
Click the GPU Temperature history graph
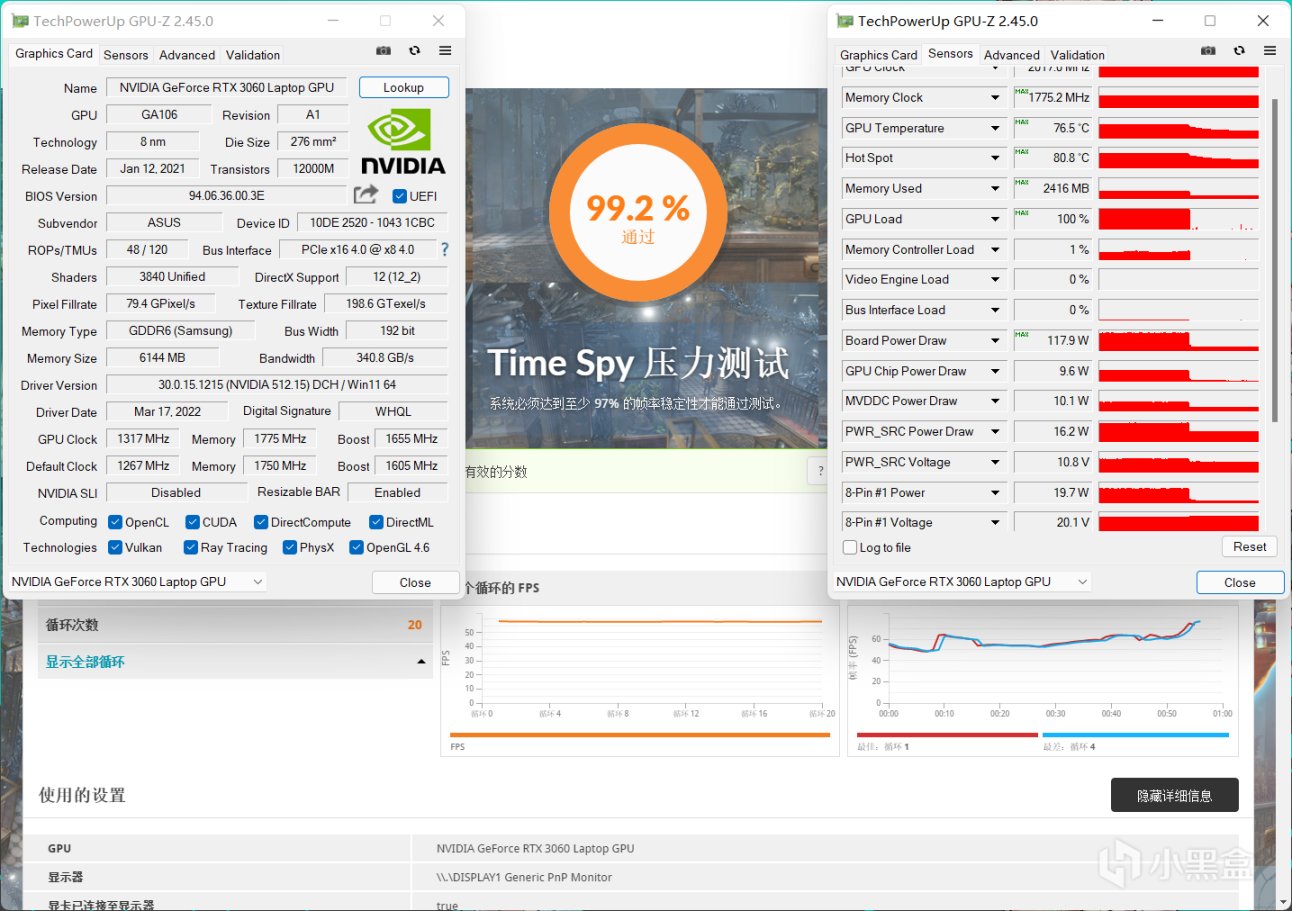1178,128
